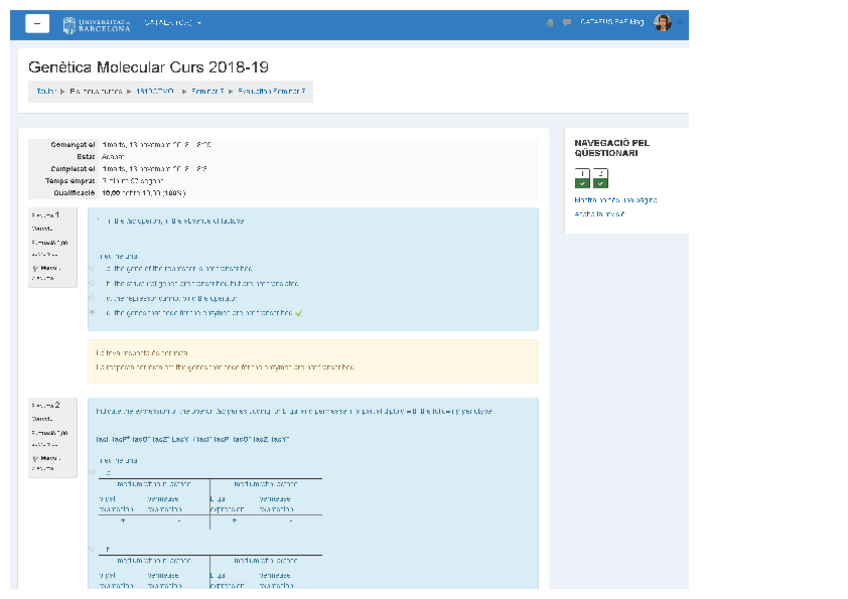Image resolution: width=848 pixels, height=599 pixels.
Task: Expand the user menu arrow beside avatar
Action: [x=679, y=23]
